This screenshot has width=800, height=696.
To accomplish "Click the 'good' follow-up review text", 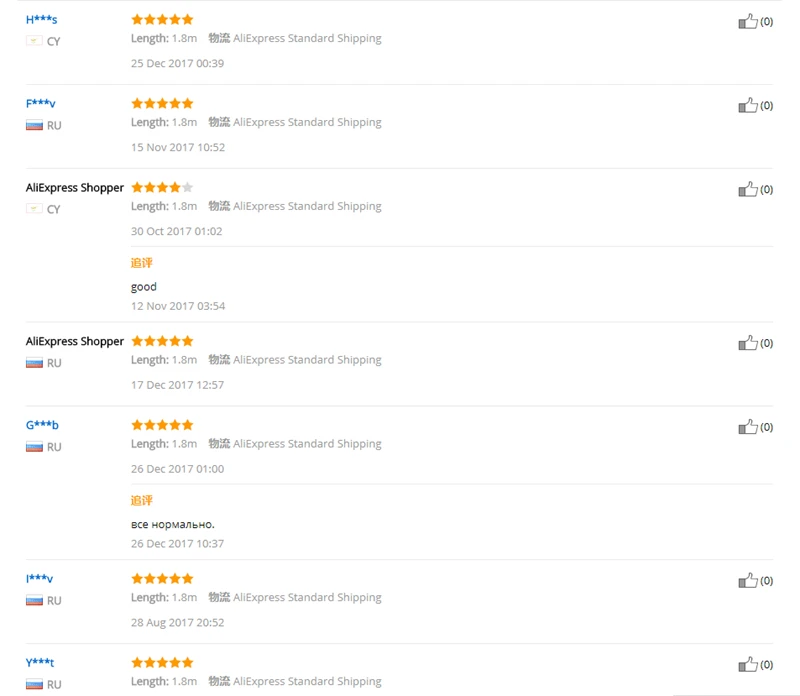I will pyautogui.click(x=144, y=287).
